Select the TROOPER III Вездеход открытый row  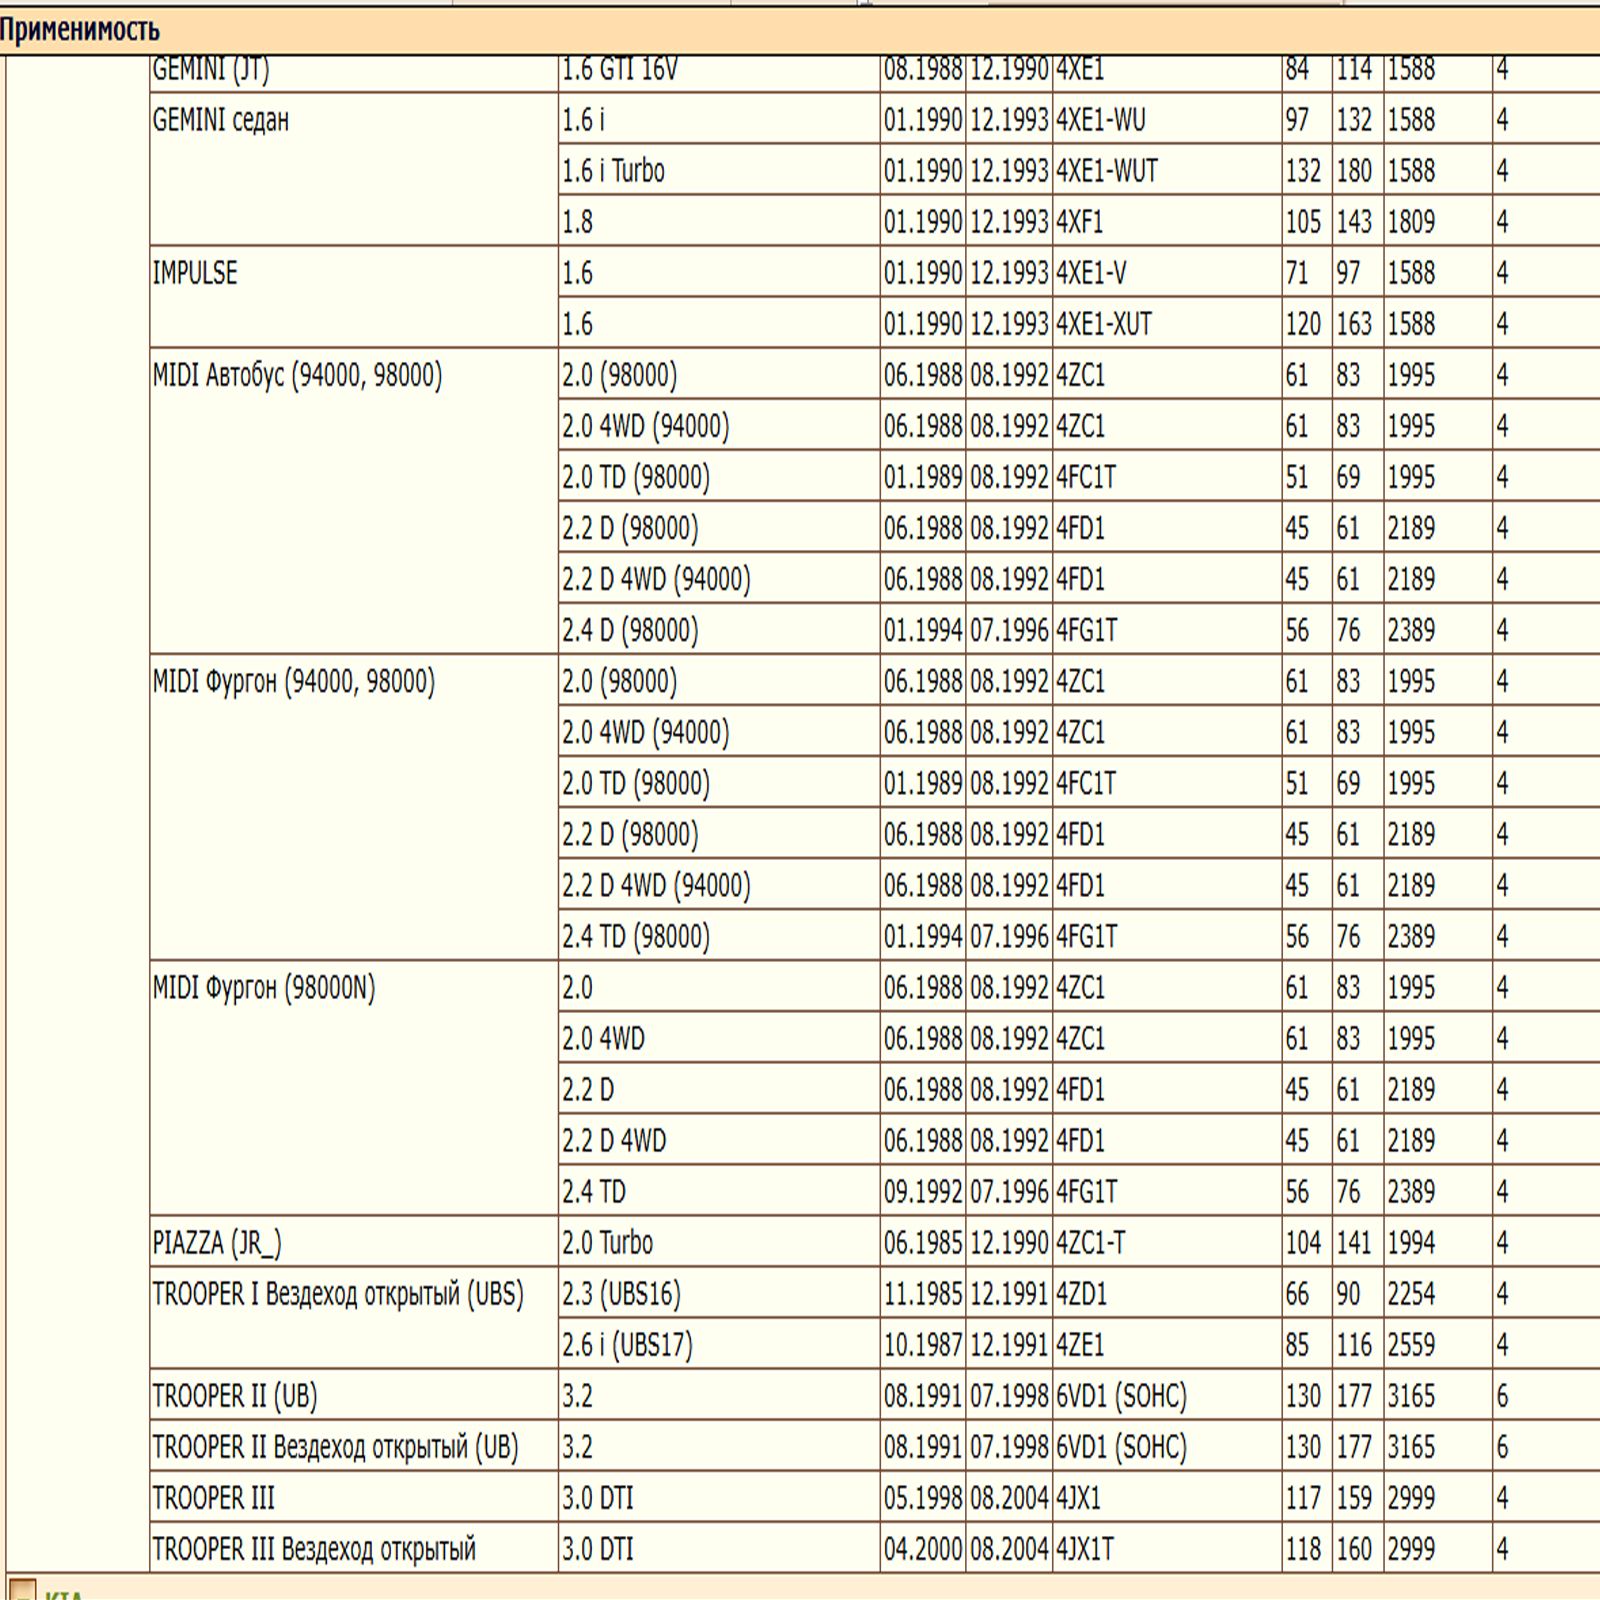click(x=314, y=1549)
